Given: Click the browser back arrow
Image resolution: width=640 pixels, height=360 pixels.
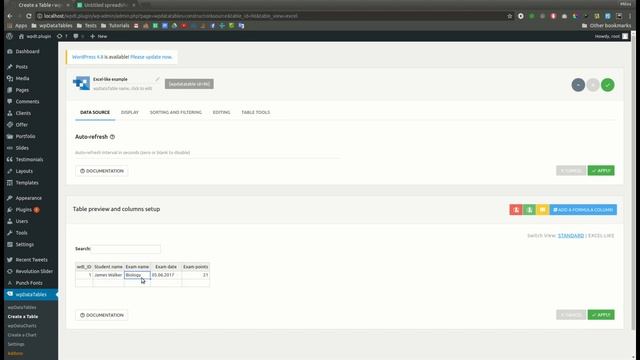Looking at the screenshot, I should click(10, 16).
